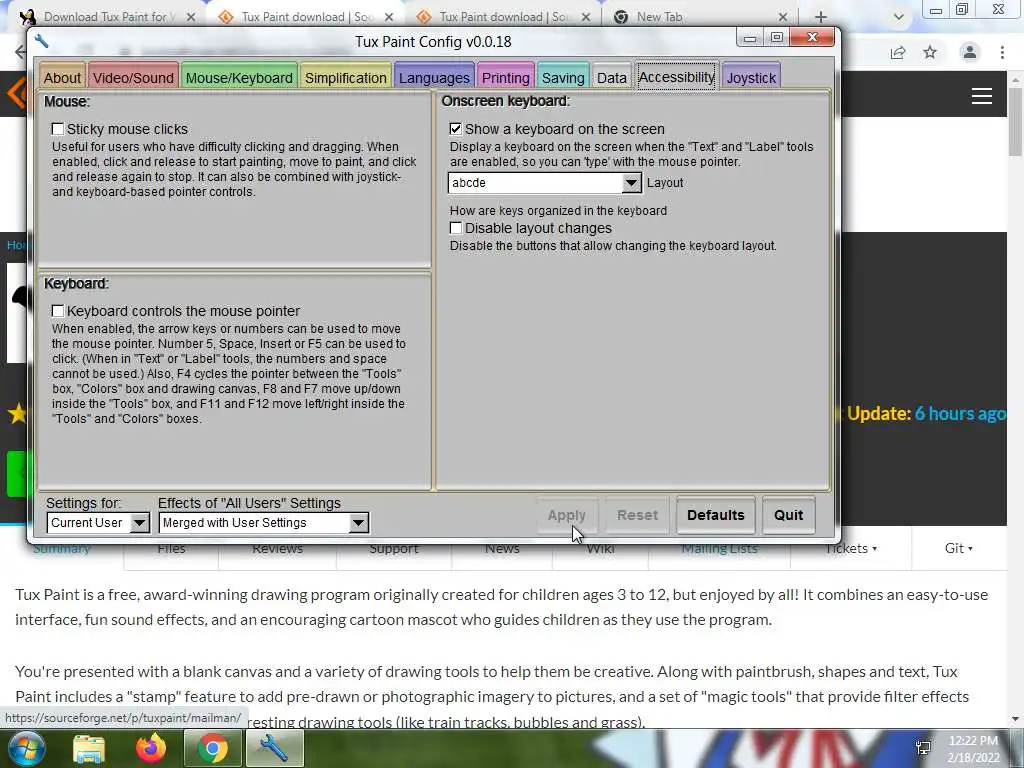1024x768 pixels.
Task: Click the taskbar clock
Action: tap(973, 749)
